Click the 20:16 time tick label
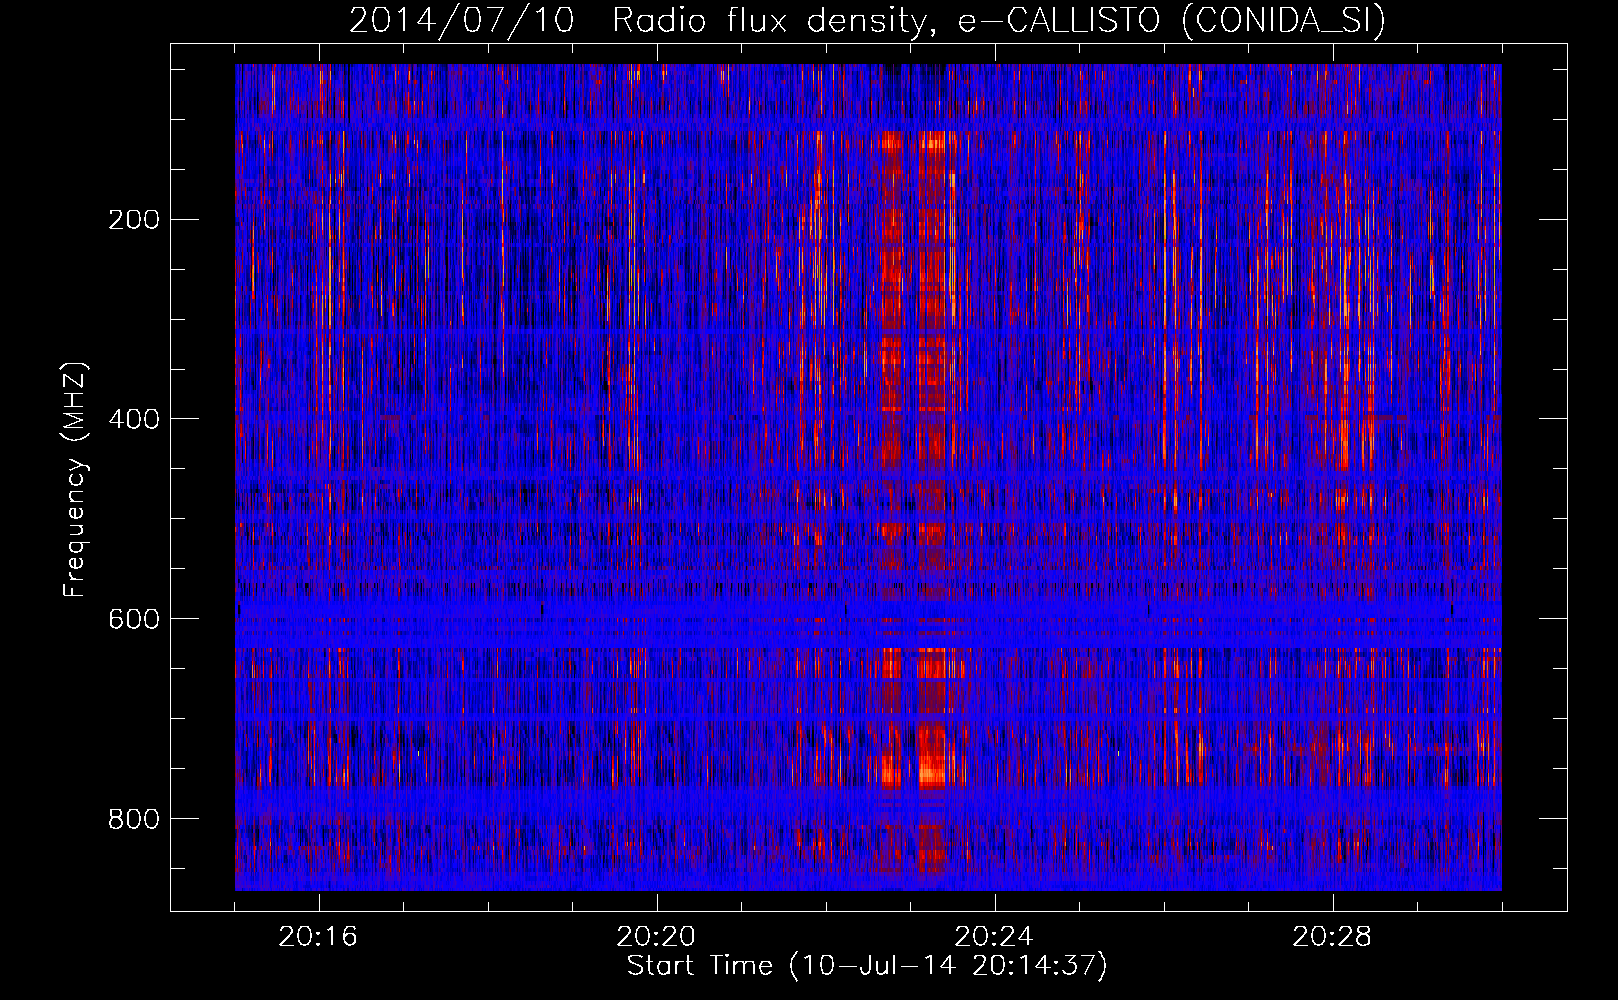Image resolution: width=1618 pixels, height=1000 pixels. point(318,937)
